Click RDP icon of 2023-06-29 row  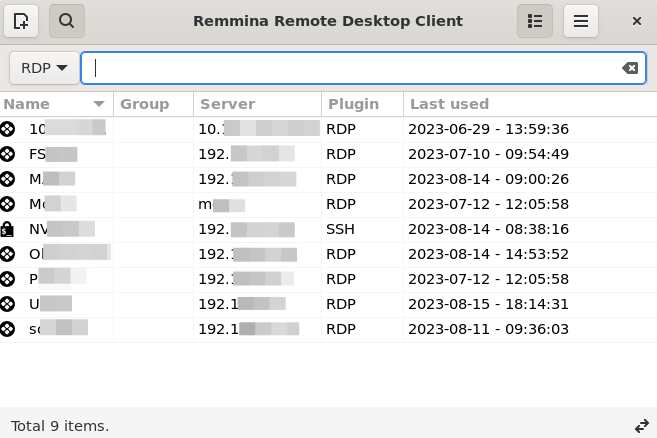8,129
